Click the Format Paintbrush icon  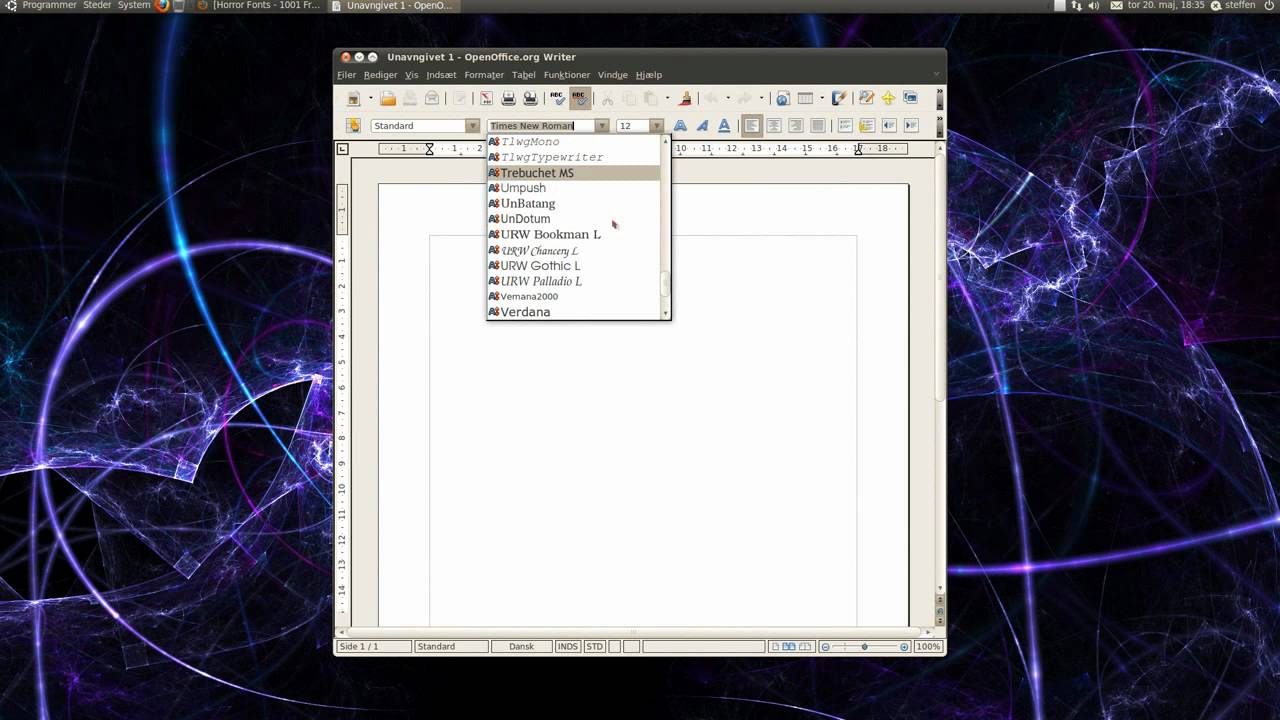[685, 98]
